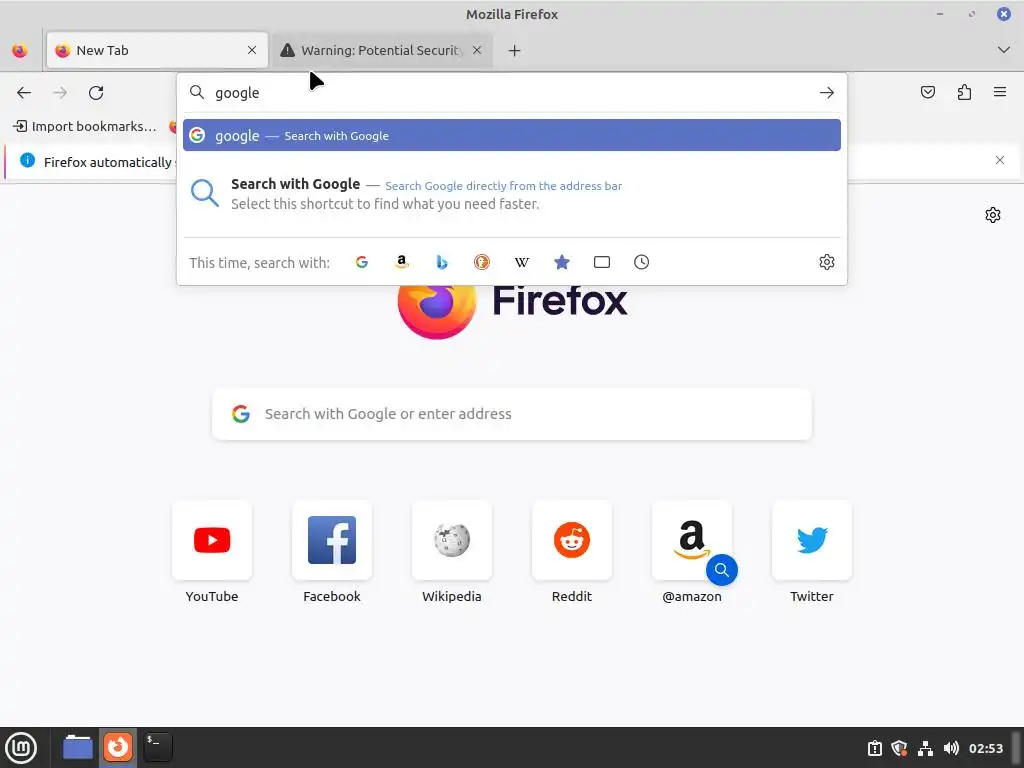Click the update manager shield tray icon
The image size is (1024, 768).
point(899,748)
